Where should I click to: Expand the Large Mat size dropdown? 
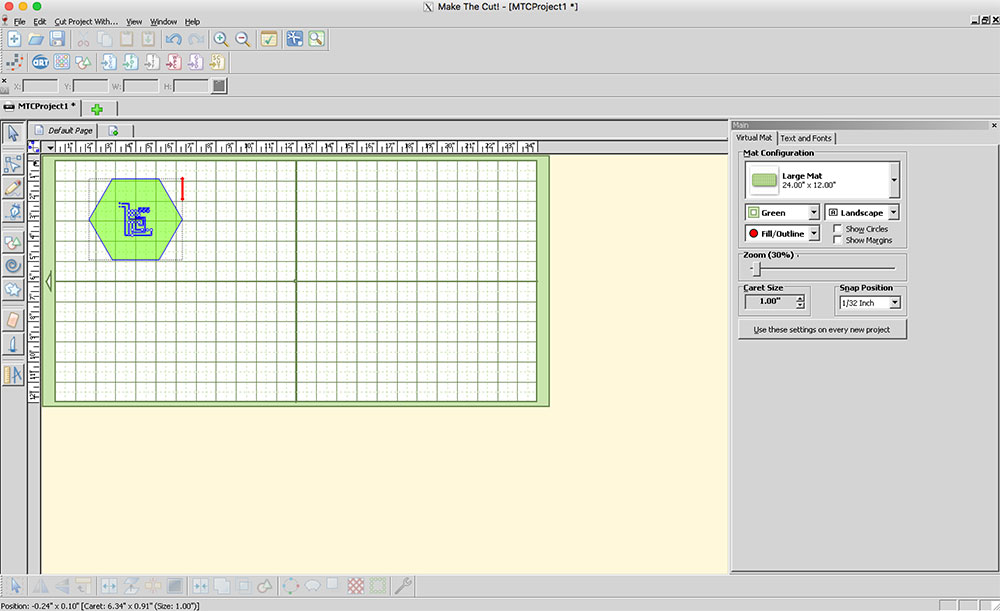click(893, 180)
